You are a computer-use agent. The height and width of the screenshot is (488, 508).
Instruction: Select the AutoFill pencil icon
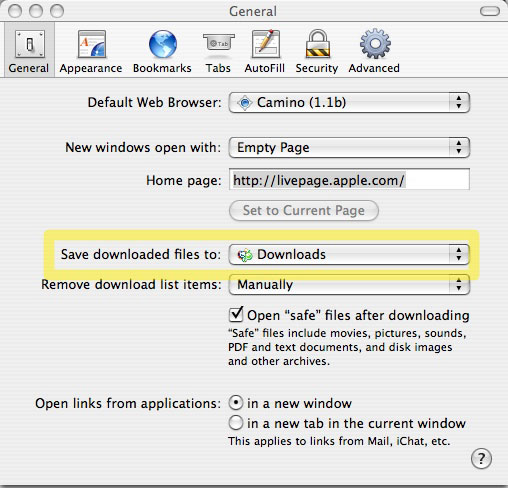[266, 43]
